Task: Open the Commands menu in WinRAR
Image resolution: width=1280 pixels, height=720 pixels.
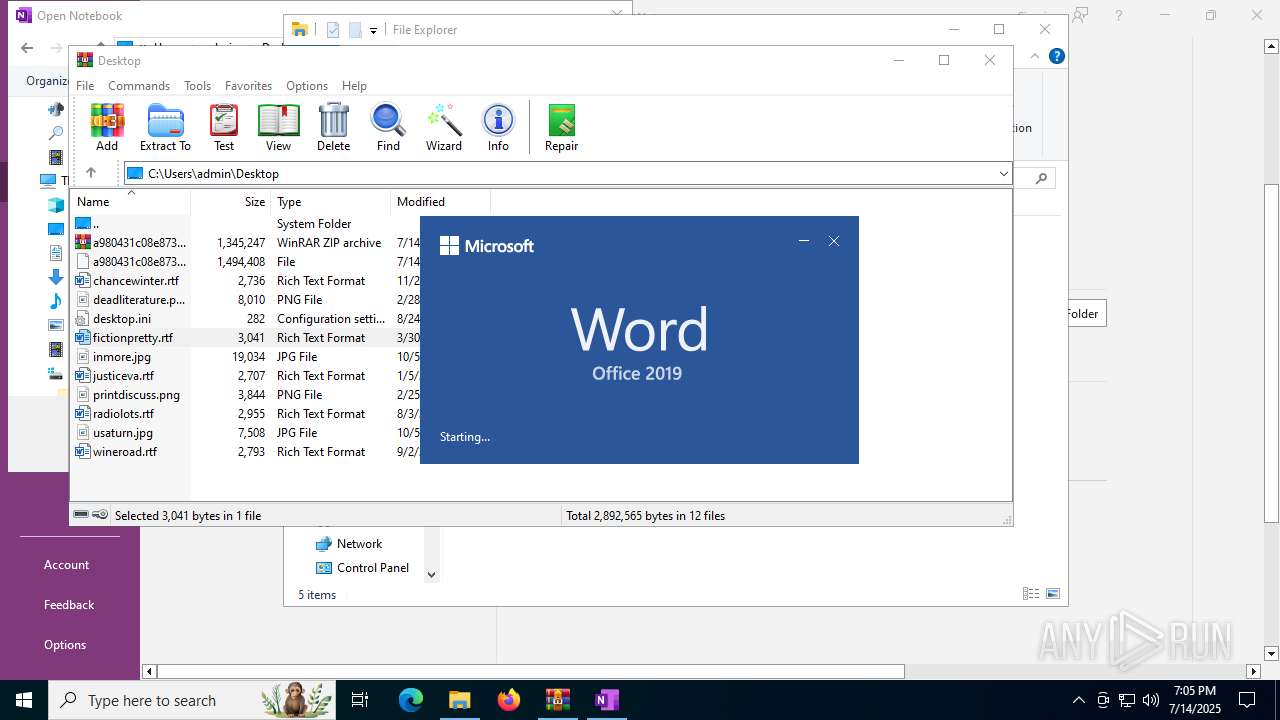Action: [139, 86]
